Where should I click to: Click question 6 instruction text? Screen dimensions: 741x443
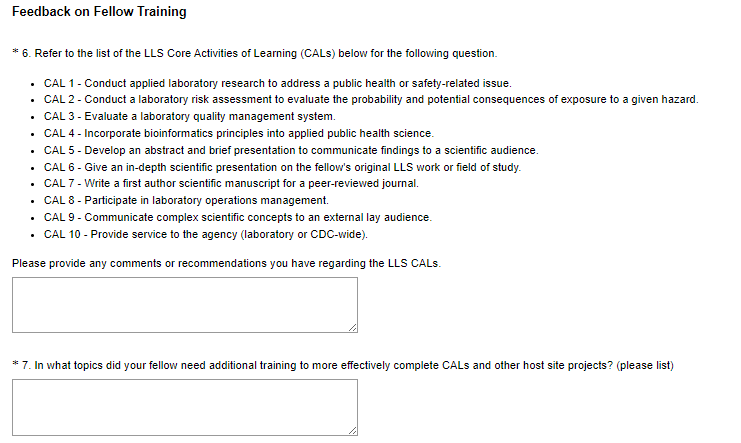[x=260, y=53]
